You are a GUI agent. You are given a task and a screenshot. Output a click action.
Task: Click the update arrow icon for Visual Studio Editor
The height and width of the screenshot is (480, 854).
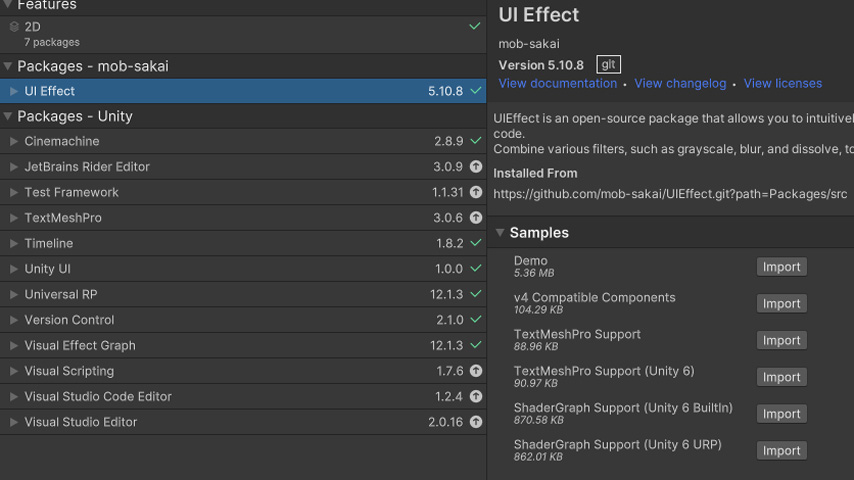click(476, 422)
